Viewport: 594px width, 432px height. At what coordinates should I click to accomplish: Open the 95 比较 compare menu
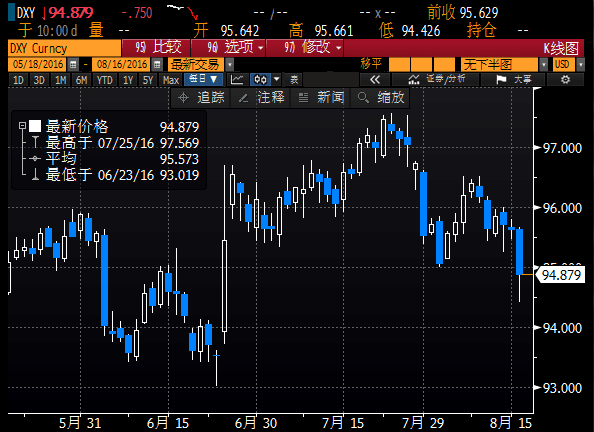click(x=157, y=48)
